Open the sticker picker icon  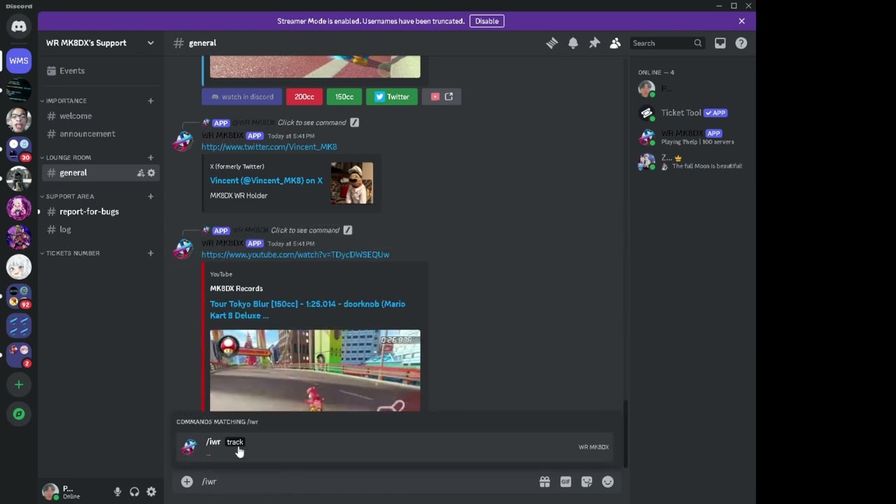[x=587, y=482]
